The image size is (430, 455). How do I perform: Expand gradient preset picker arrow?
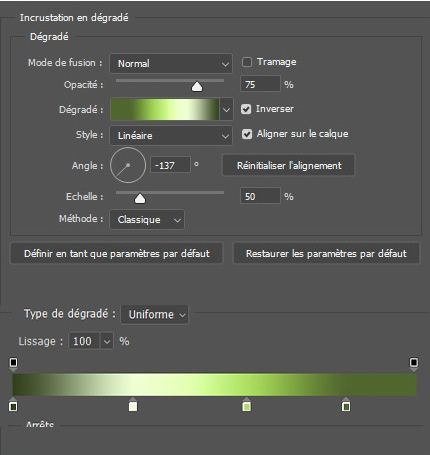pos(226,109)
